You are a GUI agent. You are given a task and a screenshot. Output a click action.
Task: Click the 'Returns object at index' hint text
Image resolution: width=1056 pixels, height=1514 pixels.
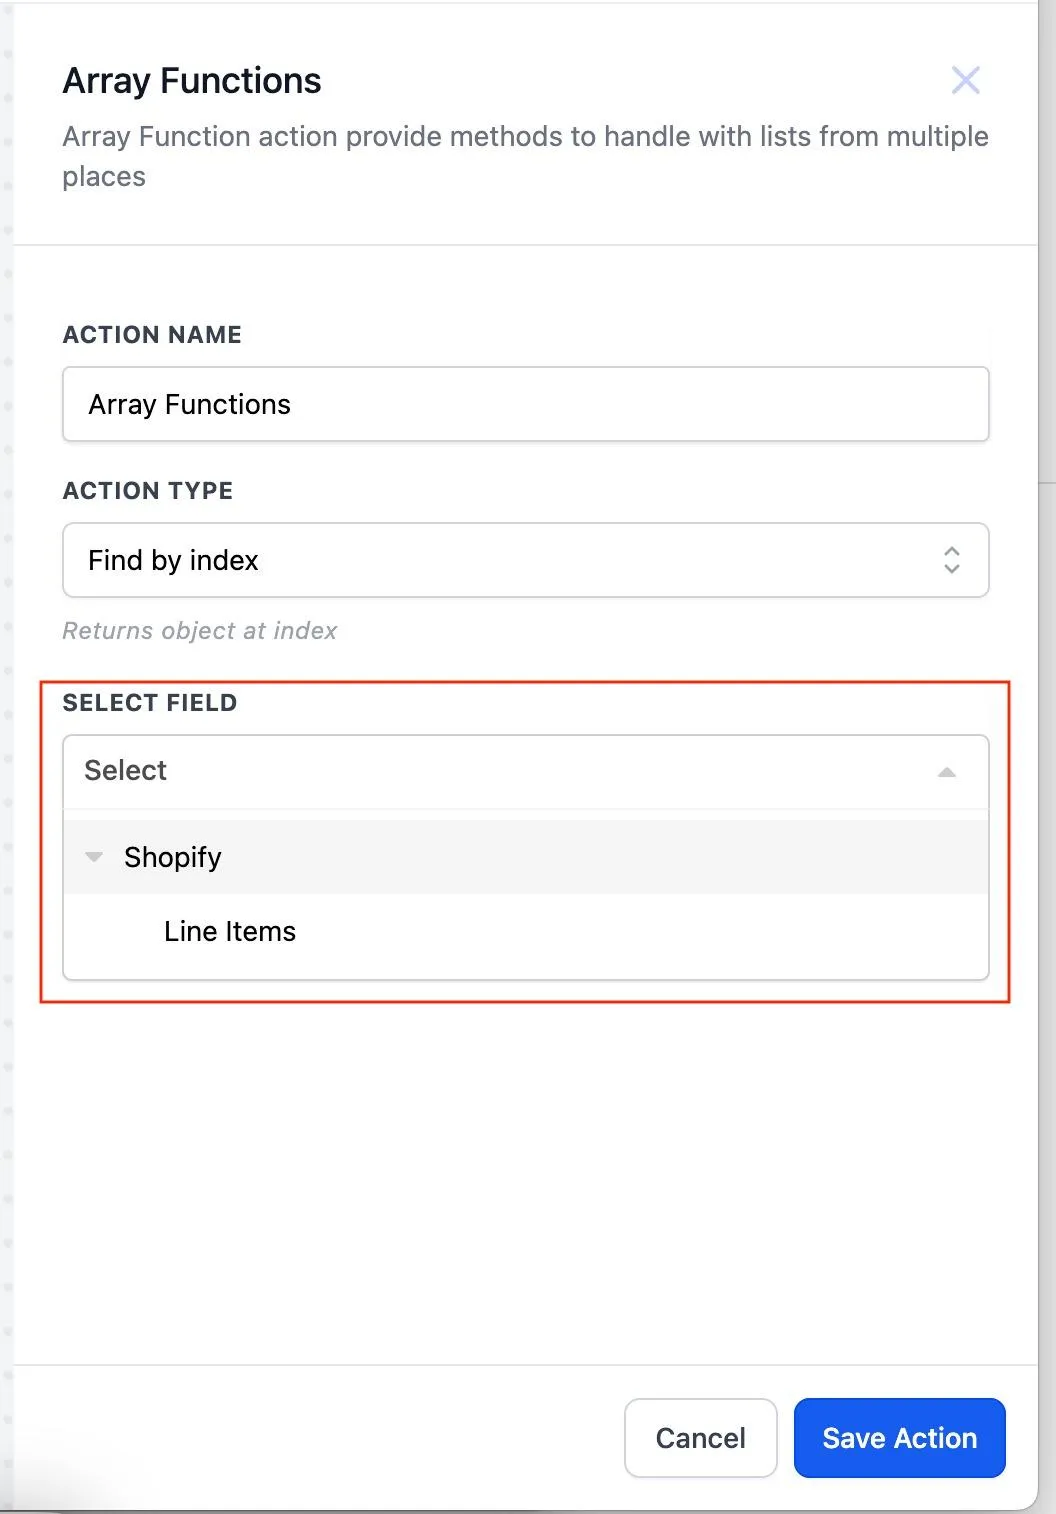click(200, 631)
